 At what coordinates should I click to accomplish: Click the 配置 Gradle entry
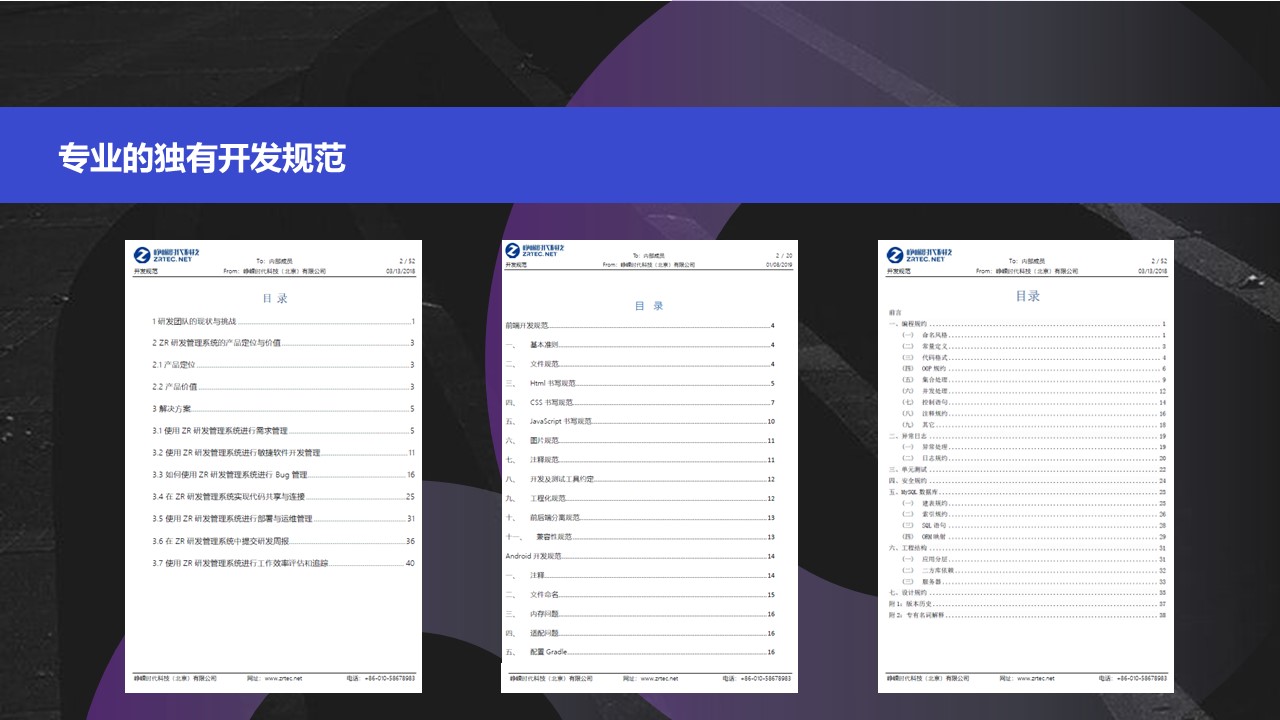point(640,652)
